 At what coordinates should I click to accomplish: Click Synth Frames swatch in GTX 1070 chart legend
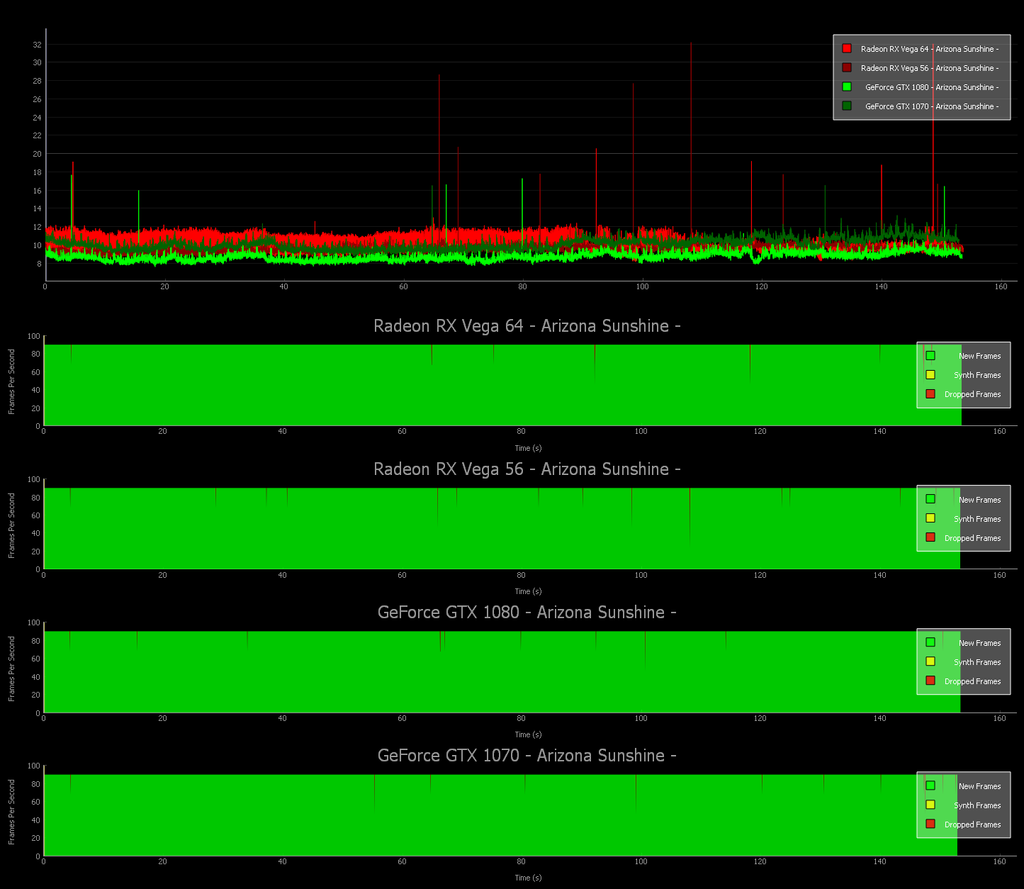[930, 804]
